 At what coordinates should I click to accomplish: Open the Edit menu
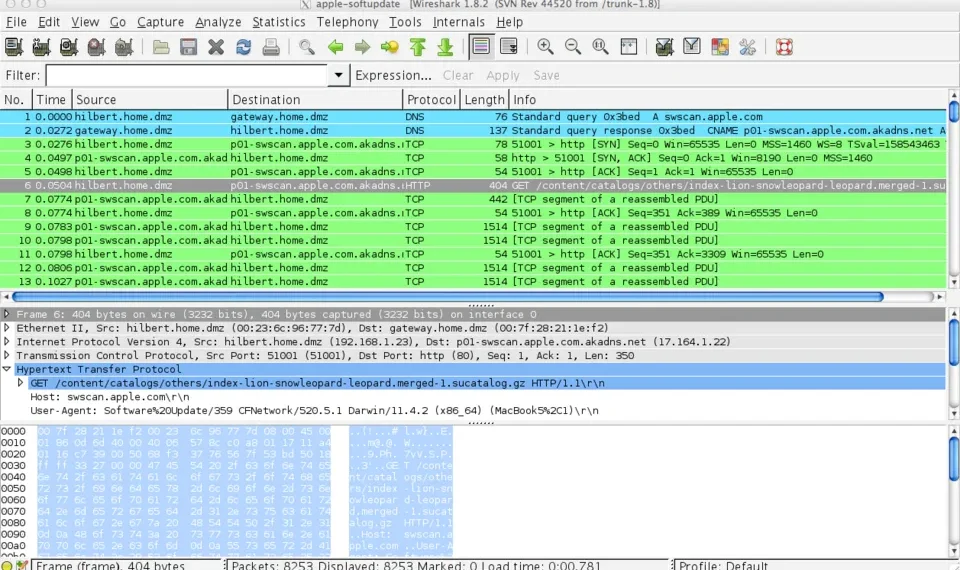[x=49, y=22]
